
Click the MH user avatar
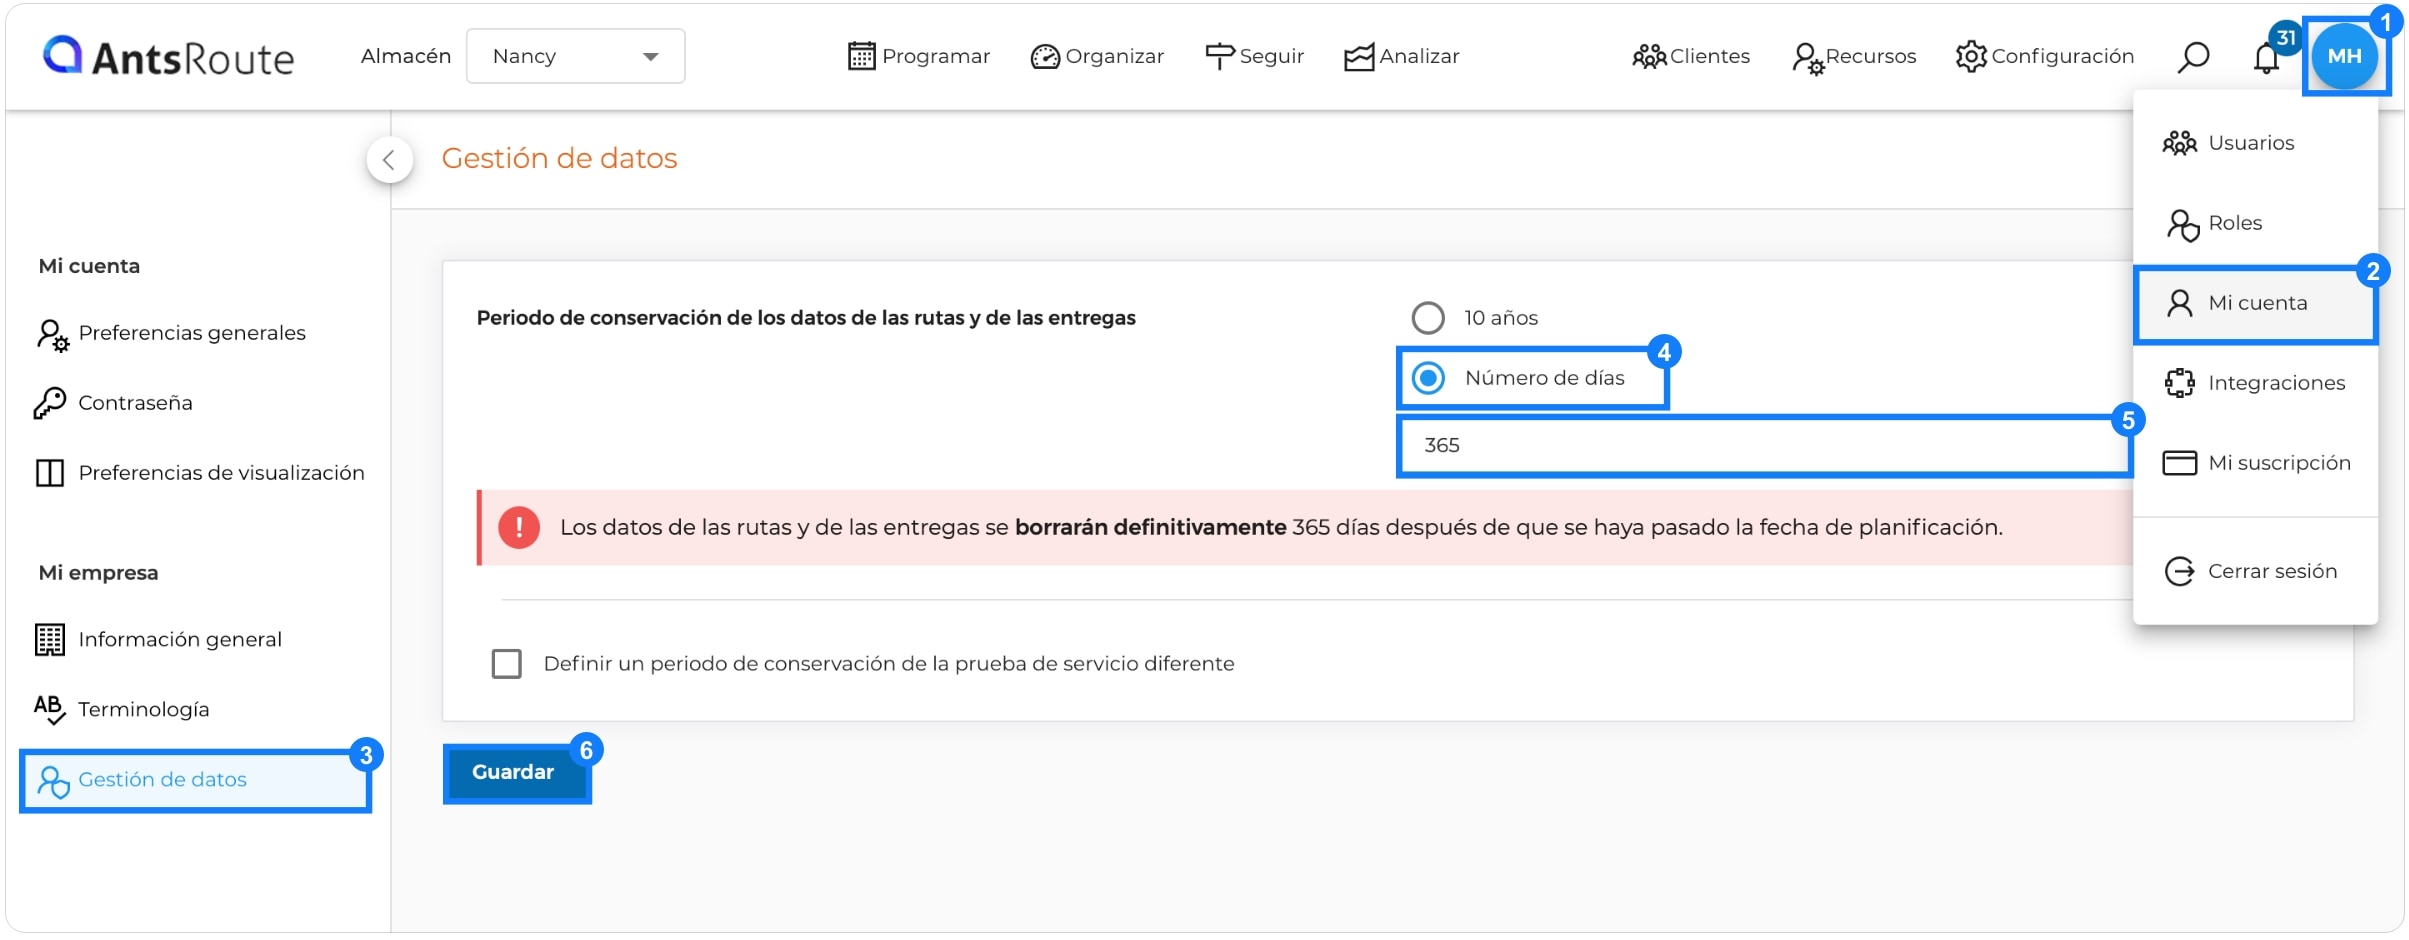click(x=2344, y=56)
